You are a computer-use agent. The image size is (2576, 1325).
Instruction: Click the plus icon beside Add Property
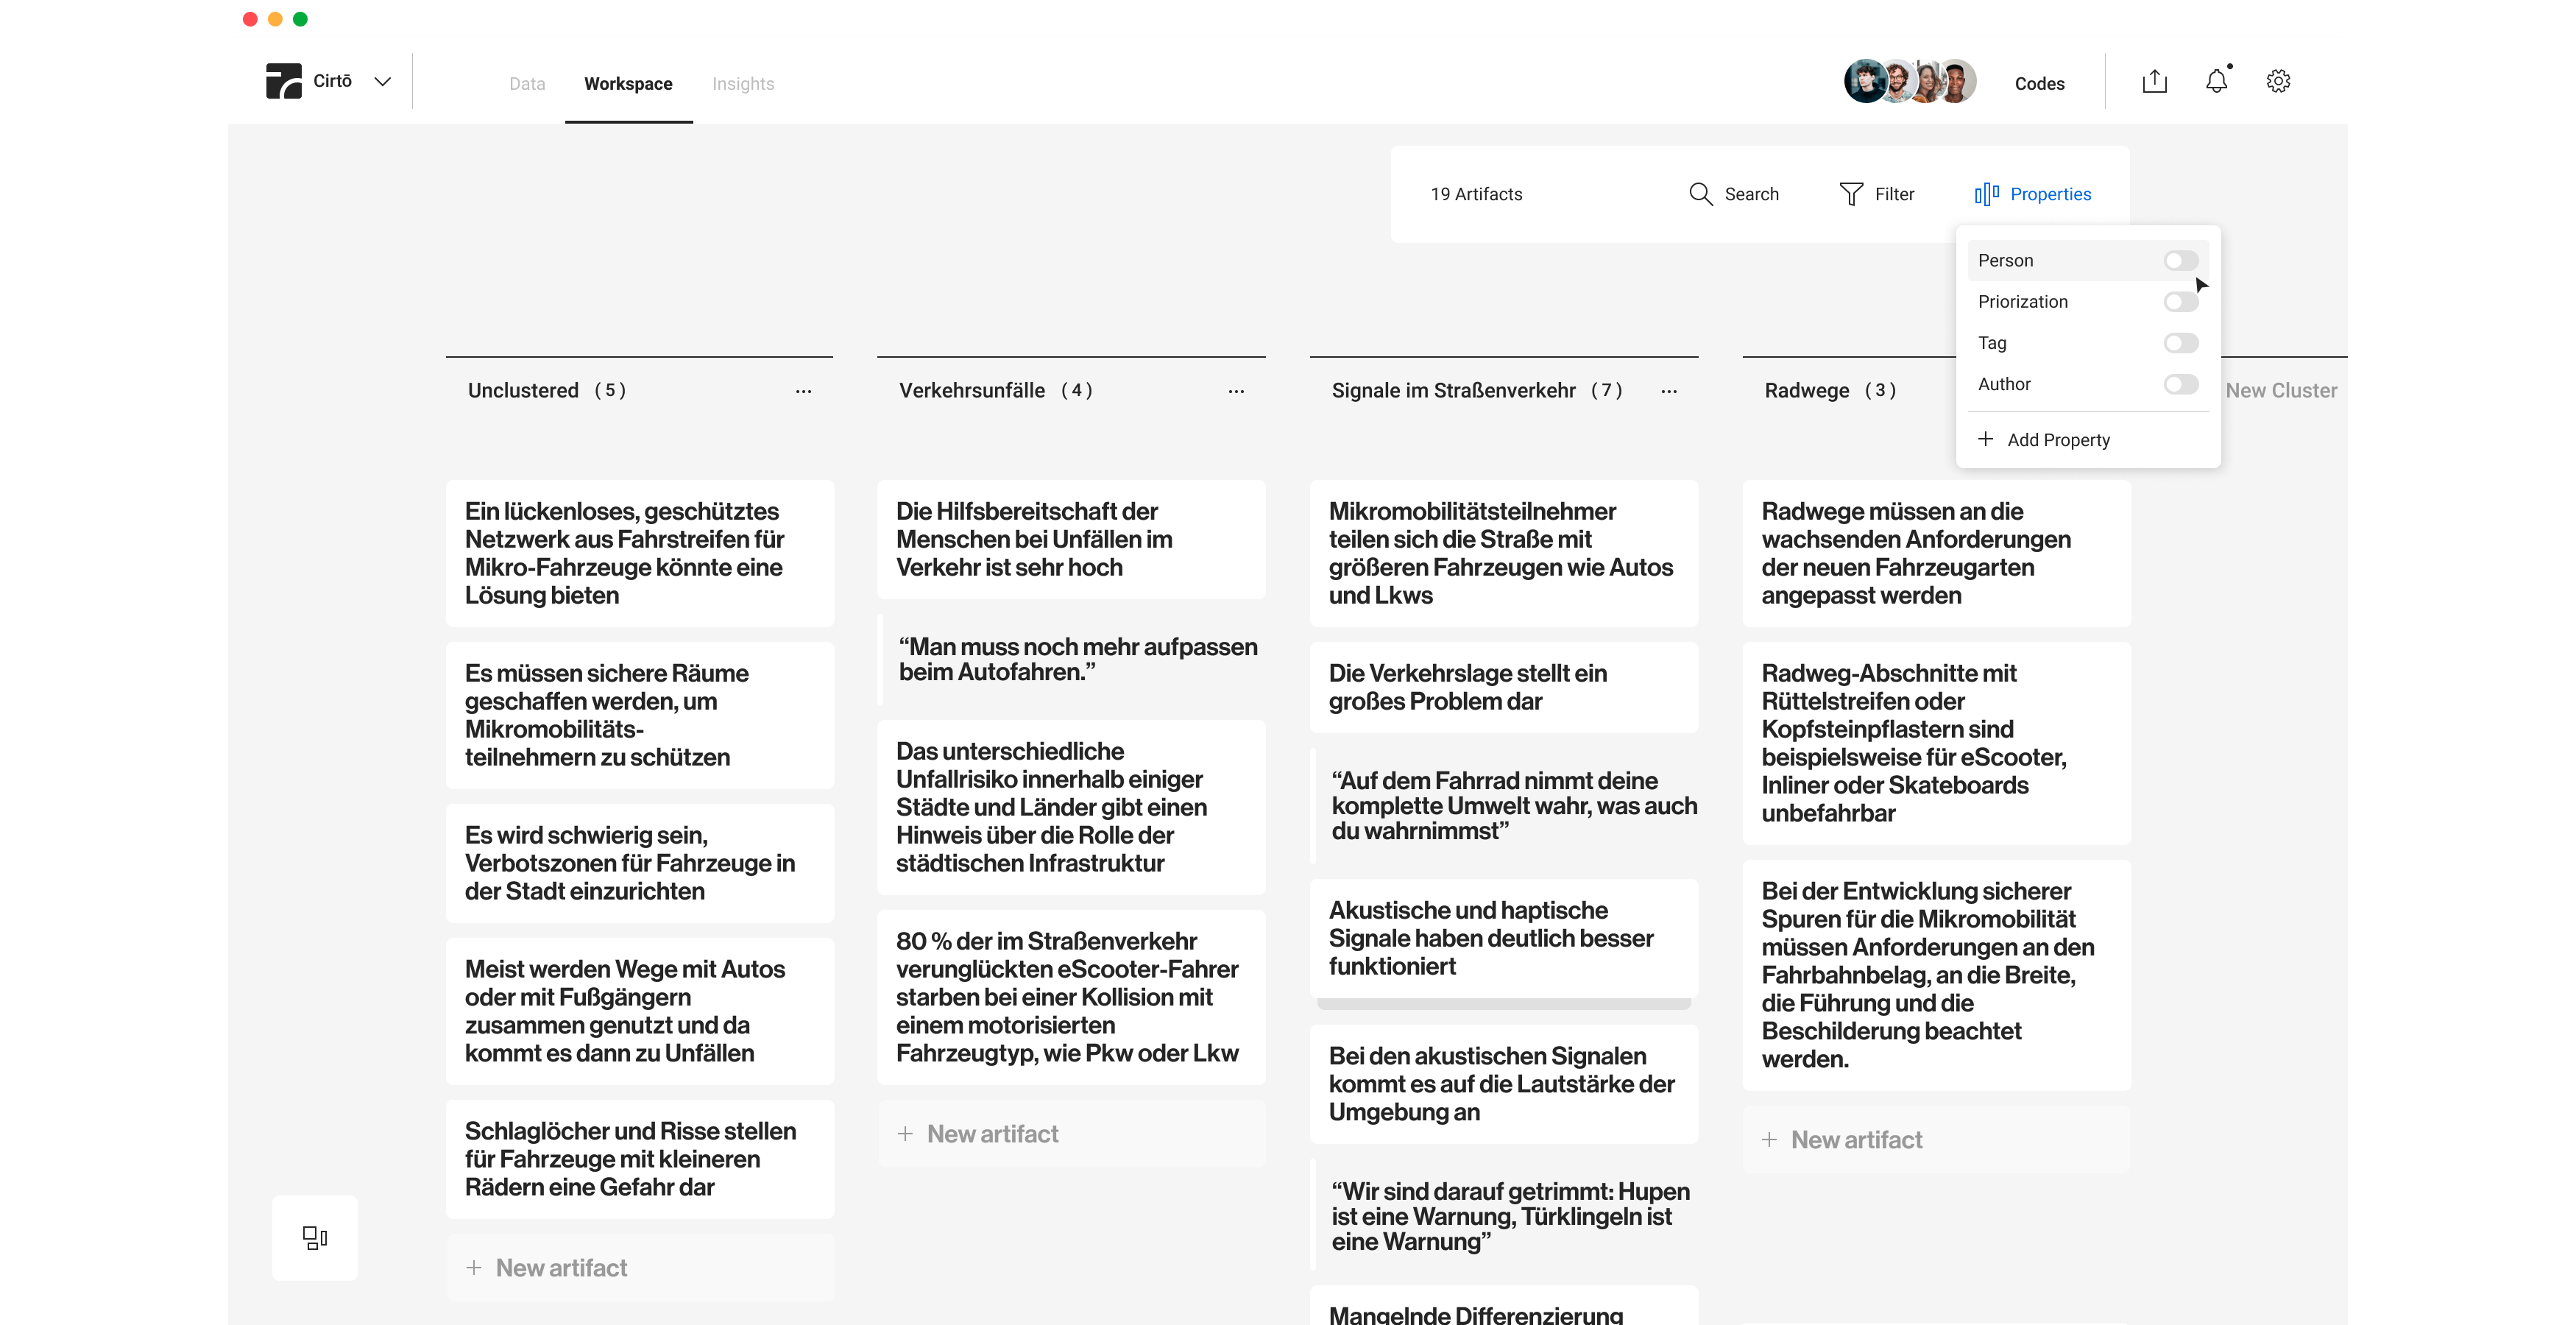1985,439
